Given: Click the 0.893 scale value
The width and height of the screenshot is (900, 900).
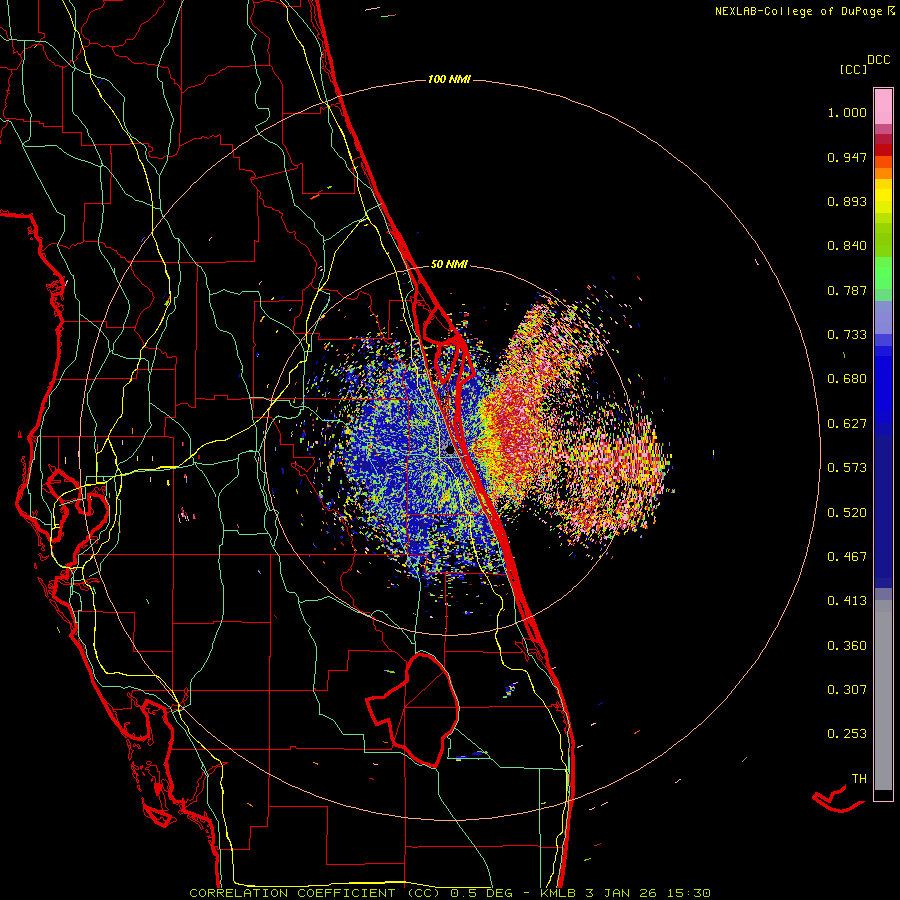Looking at the screenshot, I should click(847, 201).
